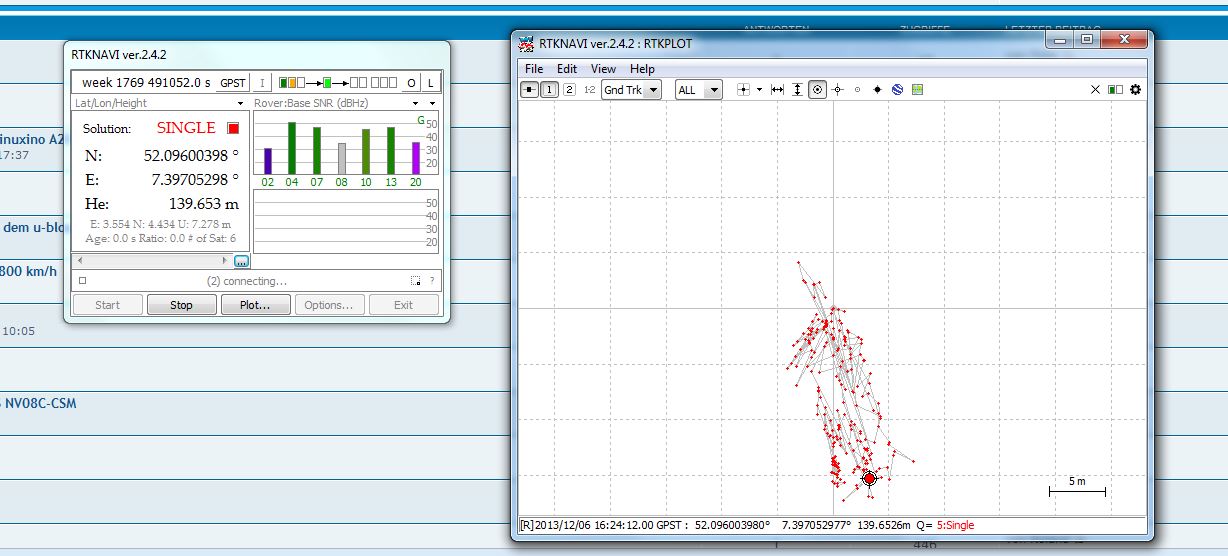Image resolution: width=1228 pixels, height=556 pixels.
Task: Click the fit vertical scale icon
Action: 797,90
